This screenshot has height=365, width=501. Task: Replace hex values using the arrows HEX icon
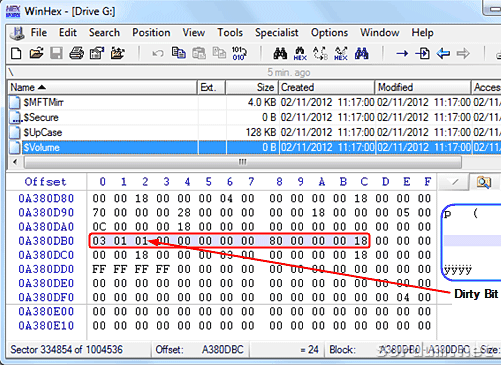[x=341, y=53]
